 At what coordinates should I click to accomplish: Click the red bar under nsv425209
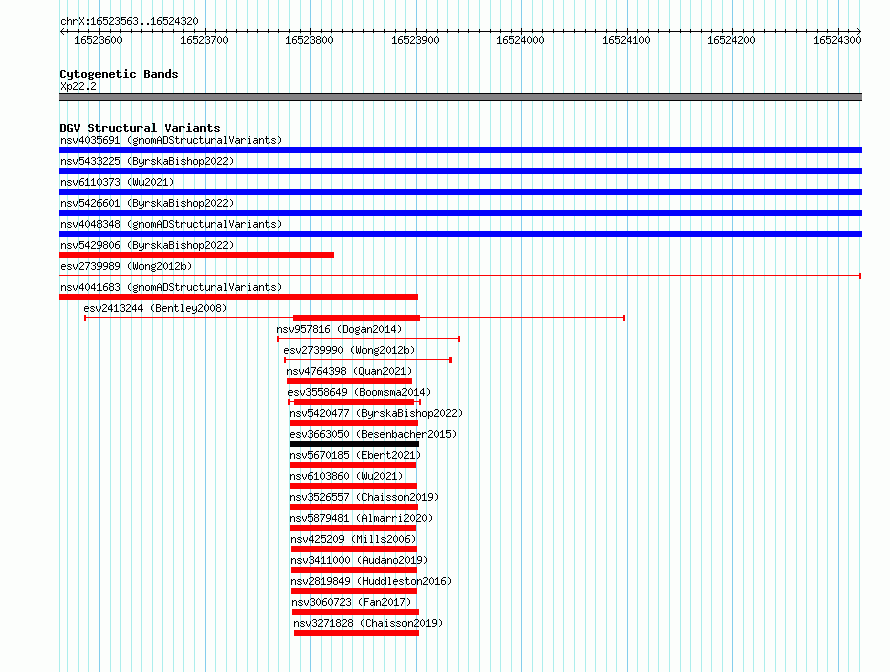coord(354,549)
